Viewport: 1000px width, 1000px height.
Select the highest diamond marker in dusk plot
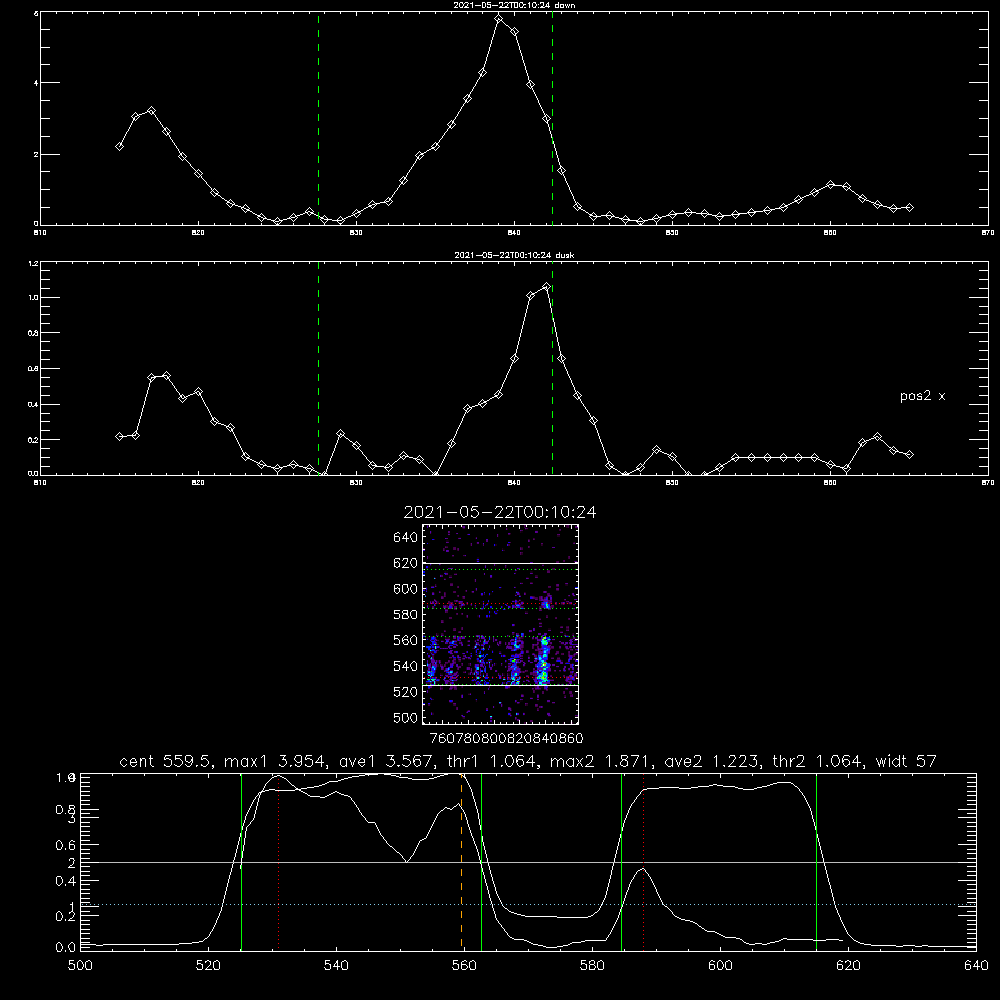tap(546, 287)
